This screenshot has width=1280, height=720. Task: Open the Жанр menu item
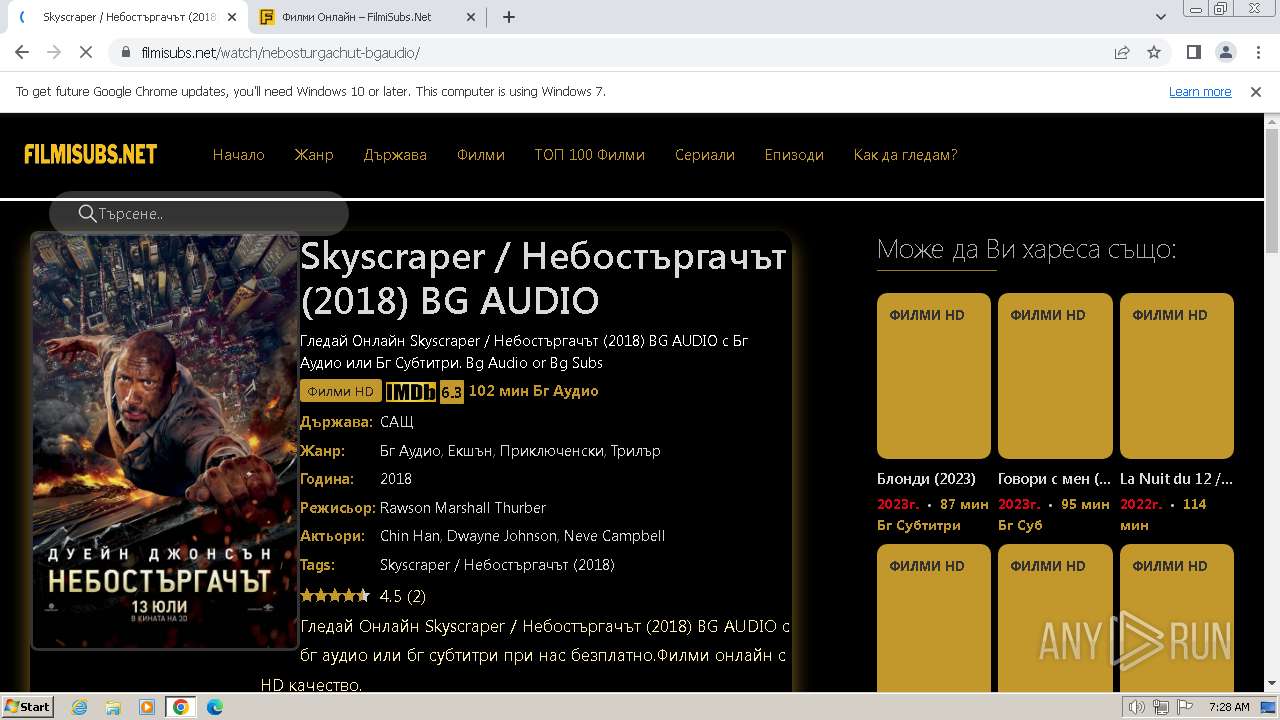[313, 155]
